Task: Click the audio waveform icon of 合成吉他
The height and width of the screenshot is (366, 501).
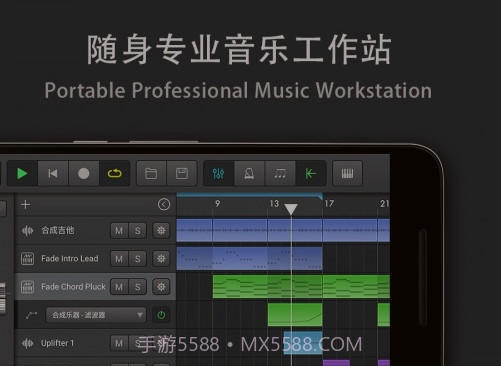Action: click(27, 230)
